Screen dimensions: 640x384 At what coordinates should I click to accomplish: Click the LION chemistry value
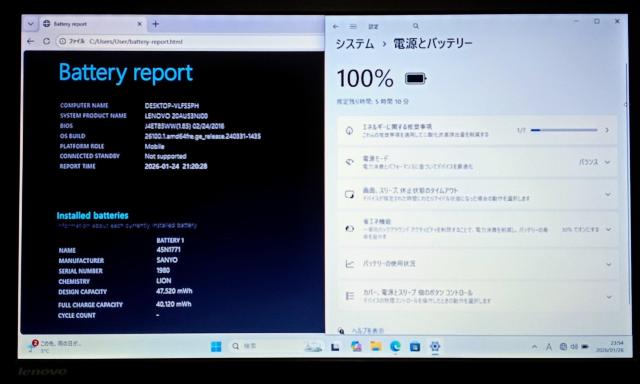pyautogui.click(x=164, y=281)
